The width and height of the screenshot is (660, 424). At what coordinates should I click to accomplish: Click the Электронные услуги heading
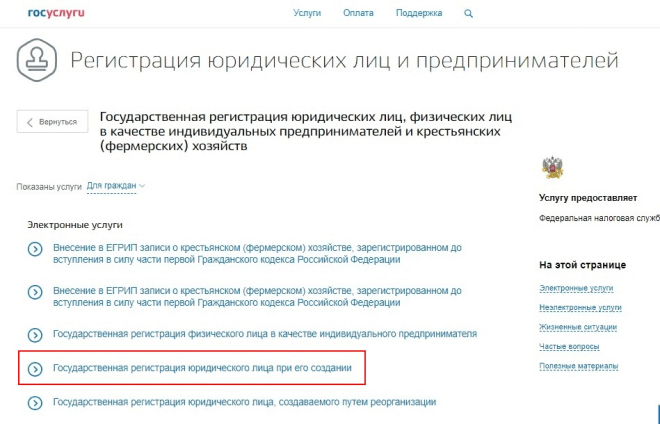pos(75,225)
